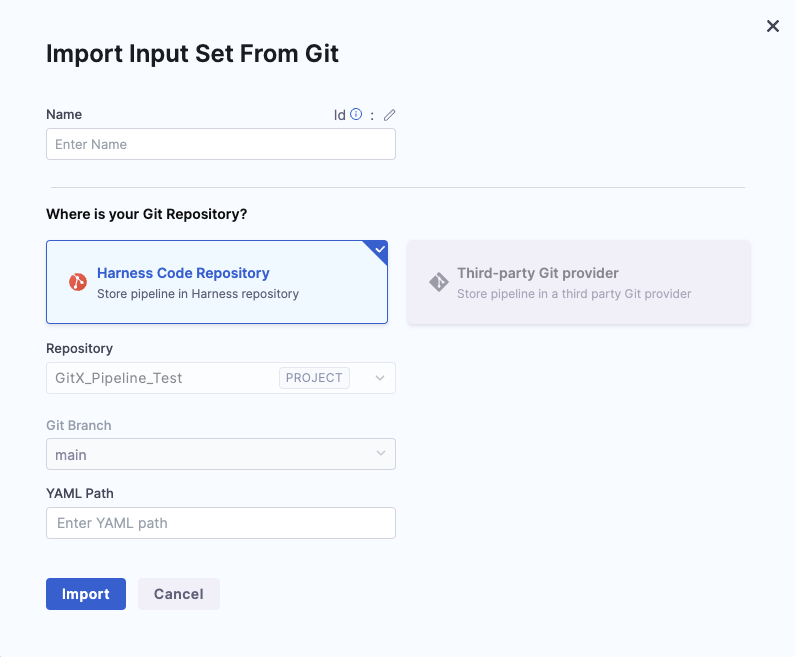The height and width of the screenshot is (657, 795).
Task: Click the YAML Path label
Action: (79, 493)
